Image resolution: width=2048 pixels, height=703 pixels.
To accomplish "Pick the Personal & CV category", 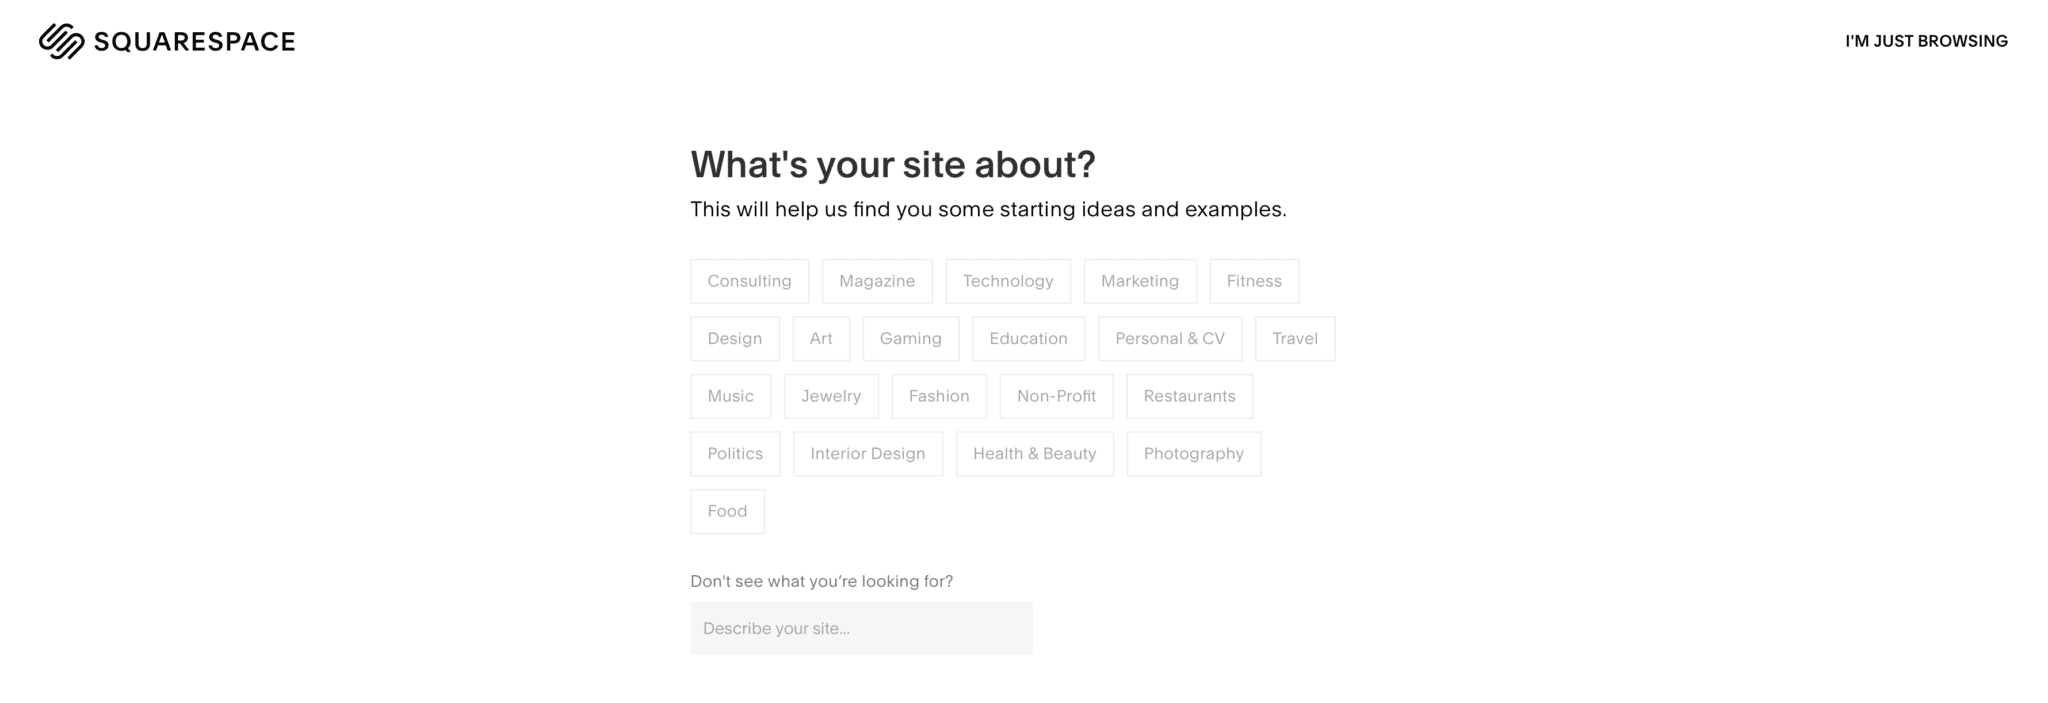I will pos(1170,339).
